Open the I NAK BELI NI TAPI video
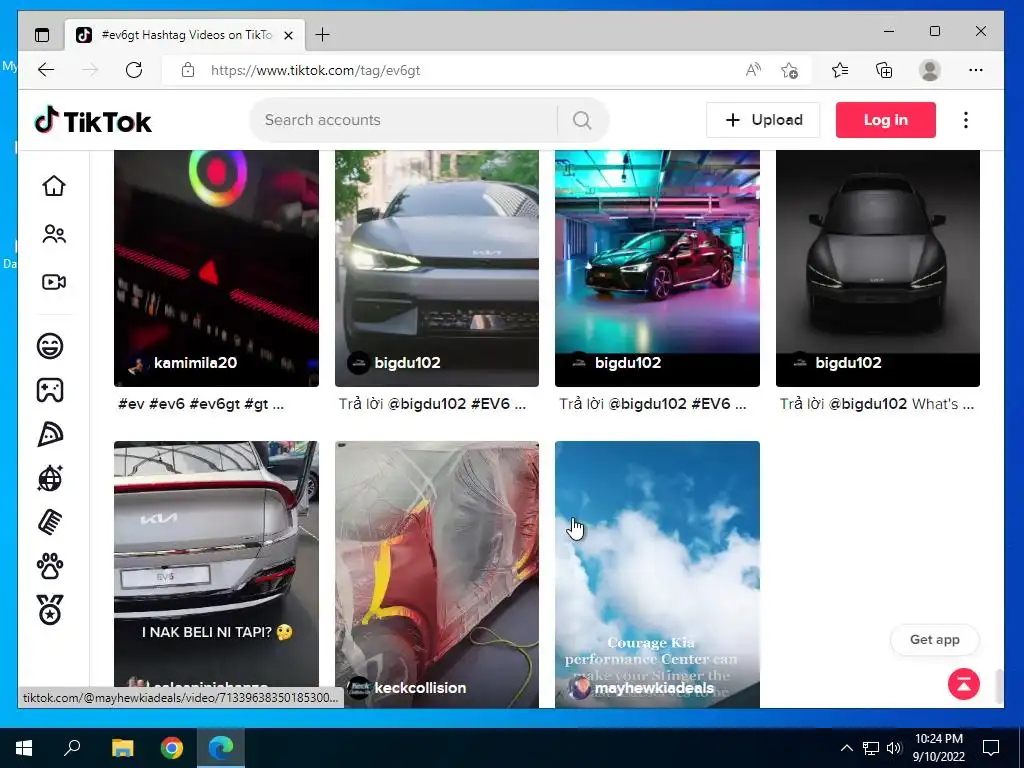This screenshot has height=768, width=1024. tap(216, 575)
